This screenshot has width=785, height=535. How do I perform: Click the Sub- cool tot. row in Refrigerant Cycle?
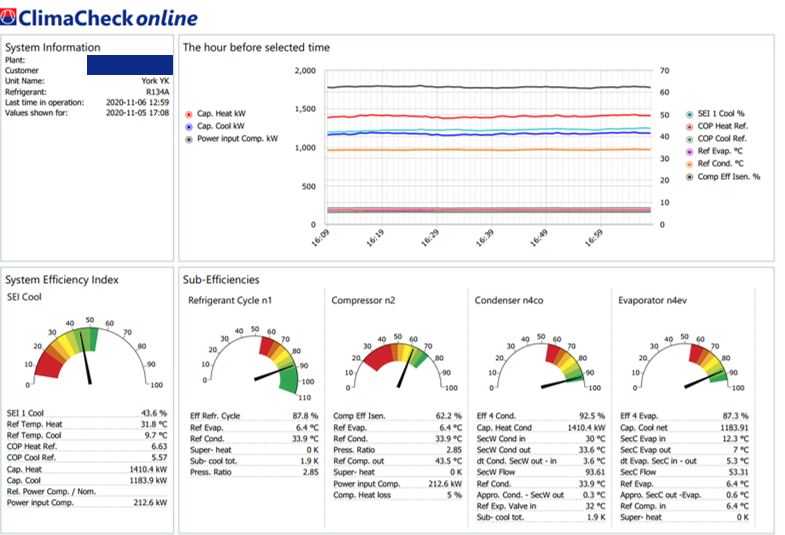pyautogui.click(x=254, y=461)
